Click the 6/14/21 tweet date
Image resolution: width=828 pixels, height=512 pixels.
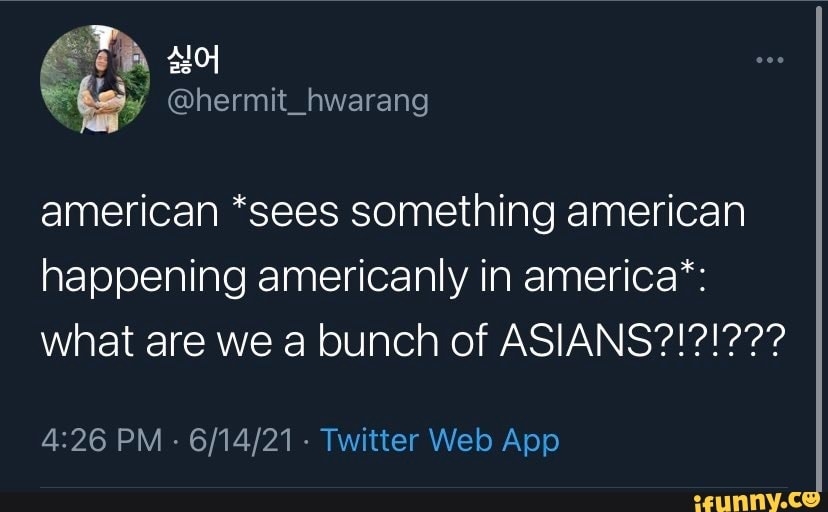[x=236, y=440]
